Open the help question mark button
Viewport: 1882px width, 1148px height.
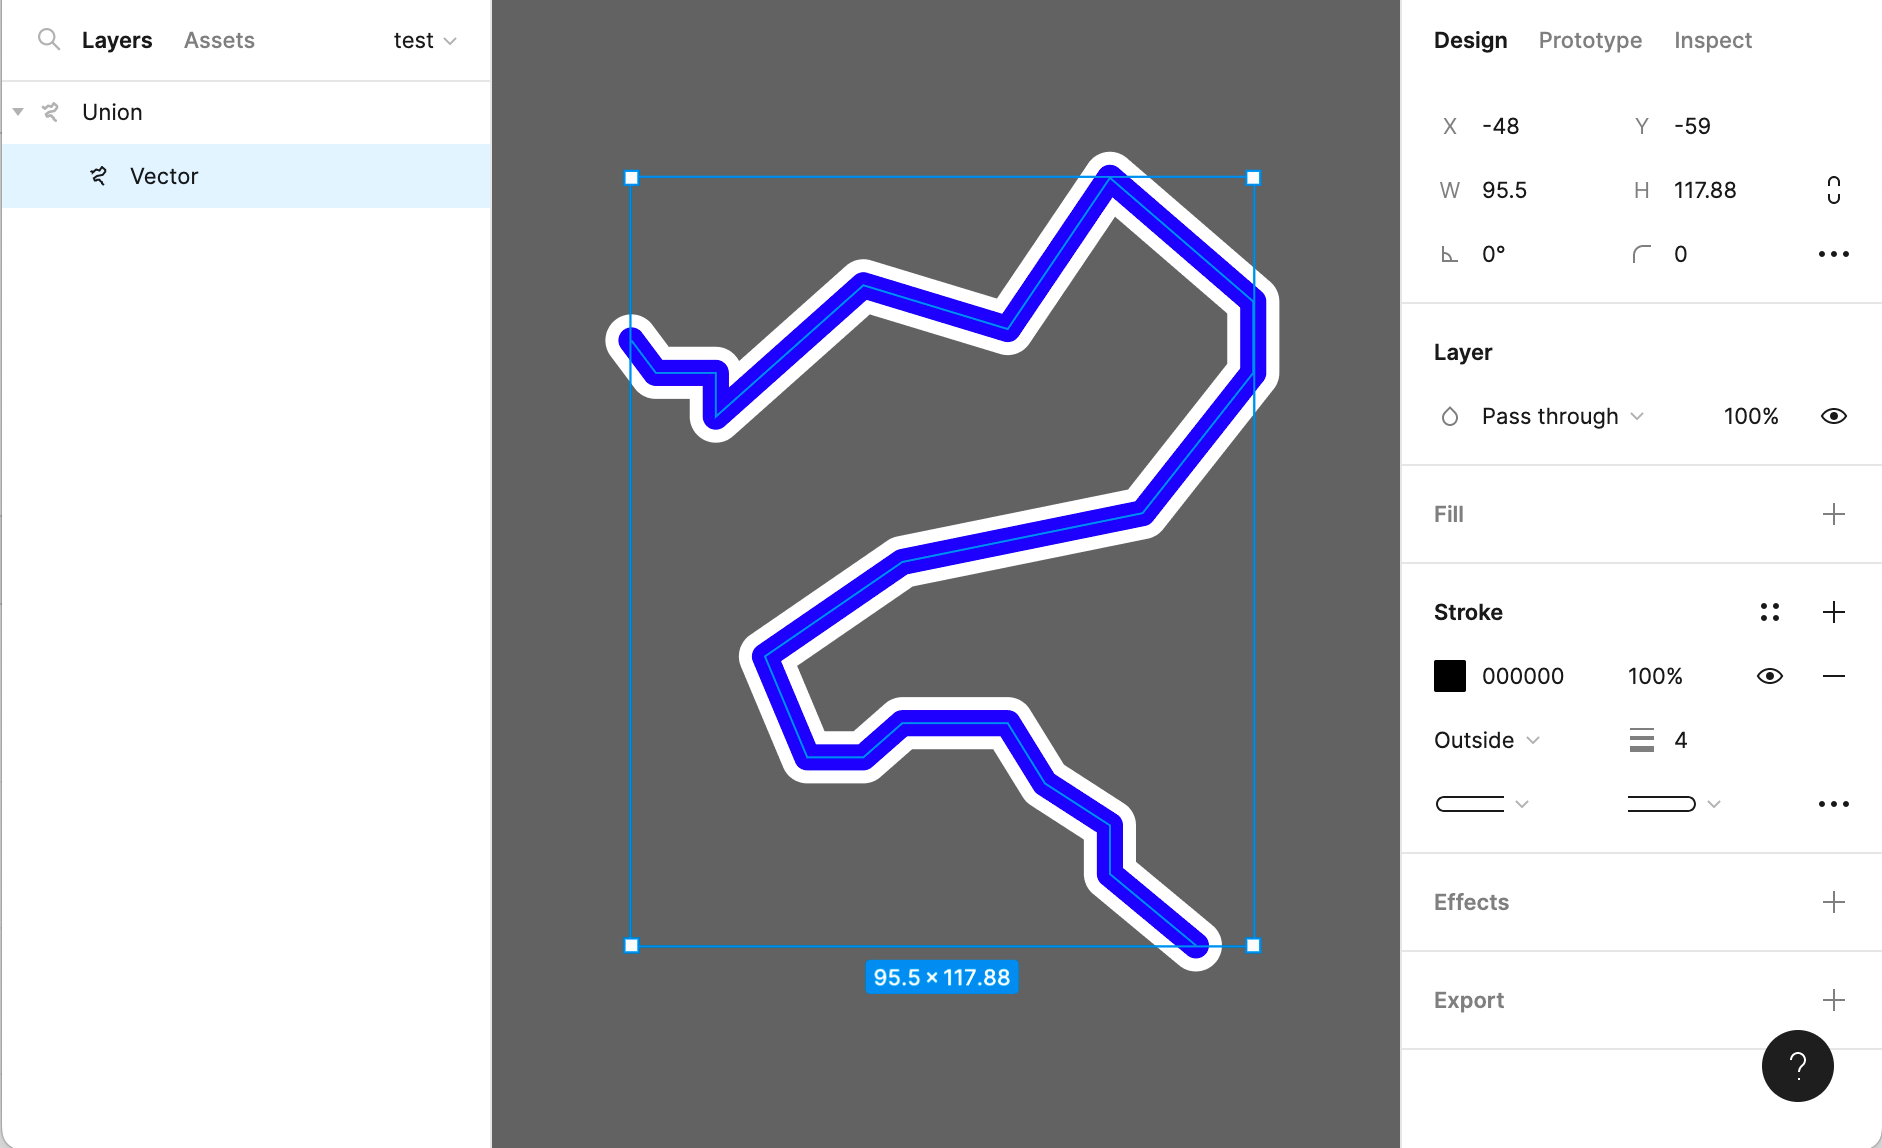pos(1798,1066)
